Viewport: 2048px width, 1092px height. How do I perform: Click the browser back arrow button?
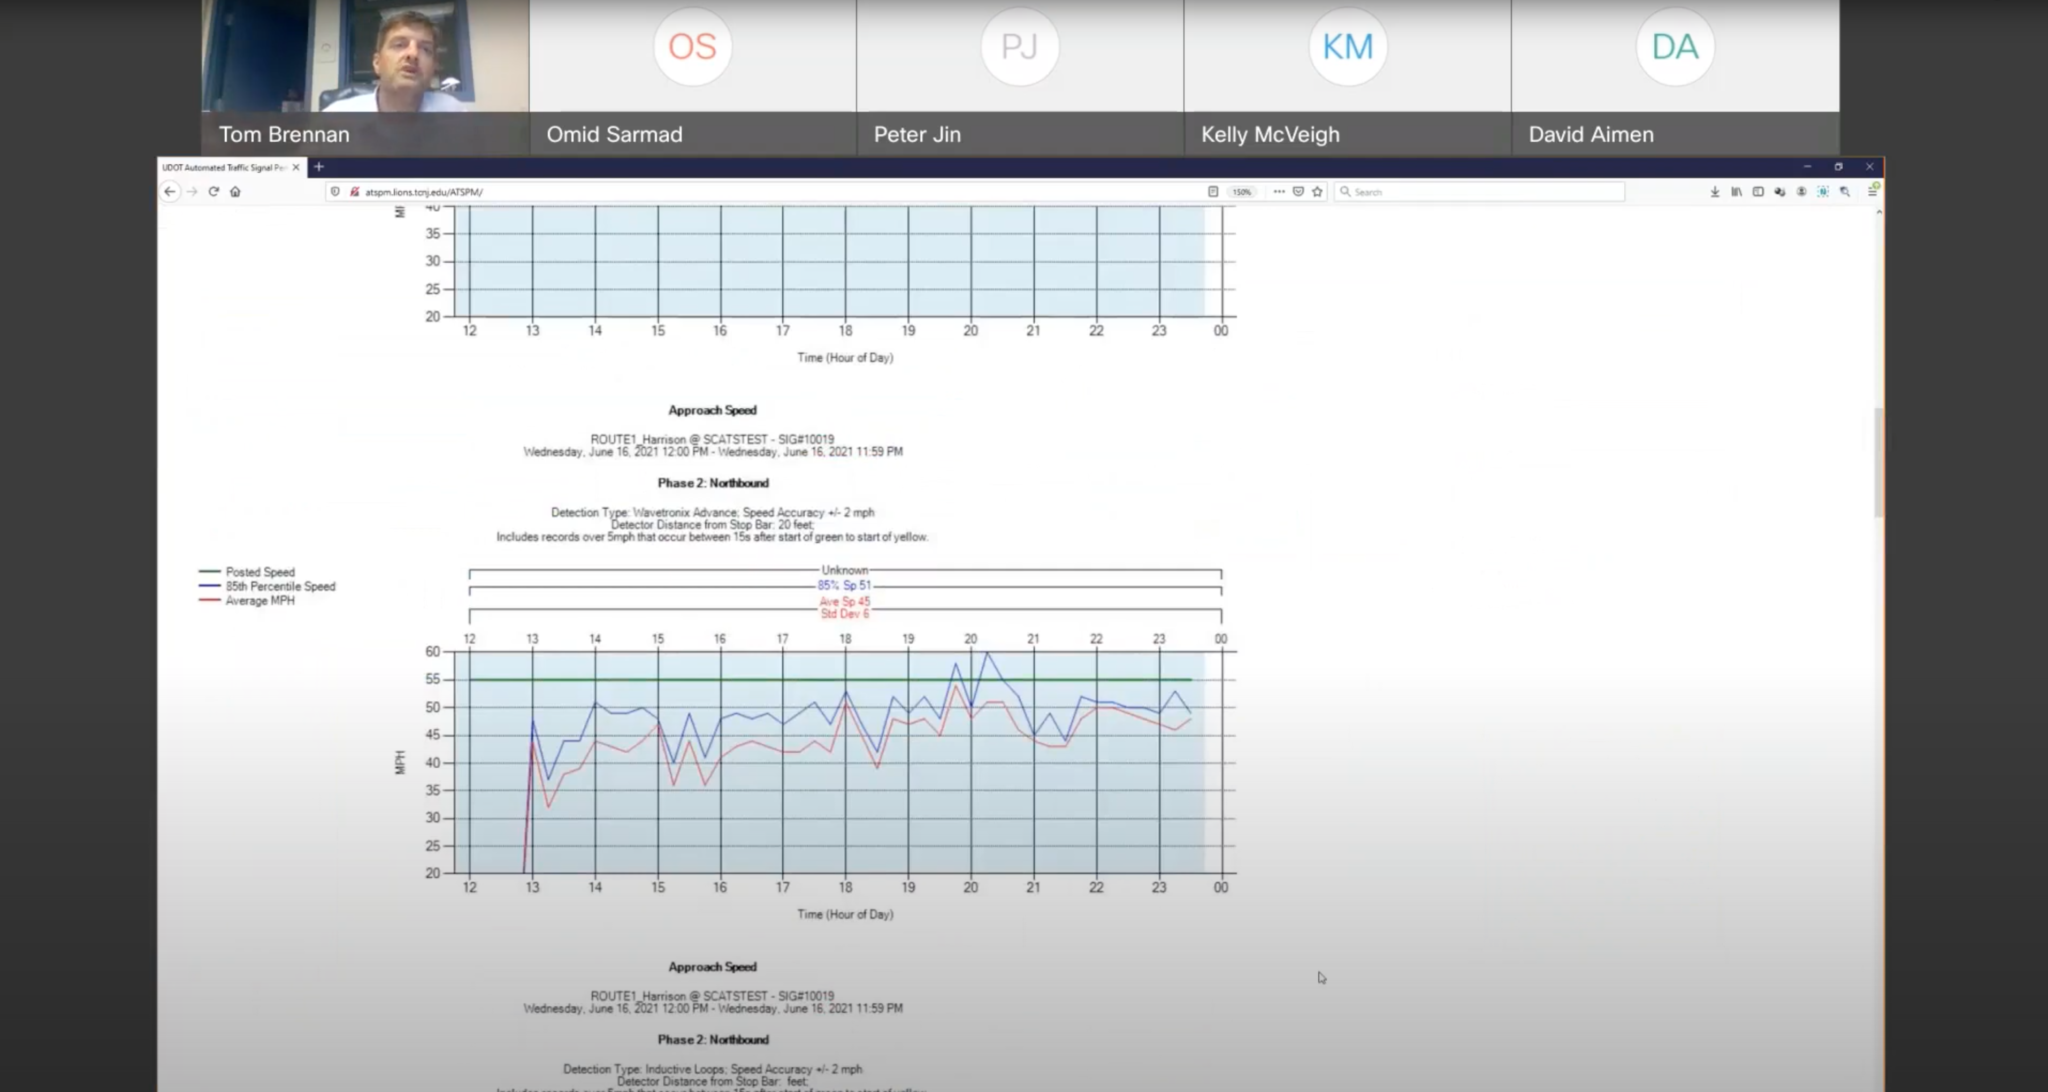pyautogui.click(x=170, y=192)
